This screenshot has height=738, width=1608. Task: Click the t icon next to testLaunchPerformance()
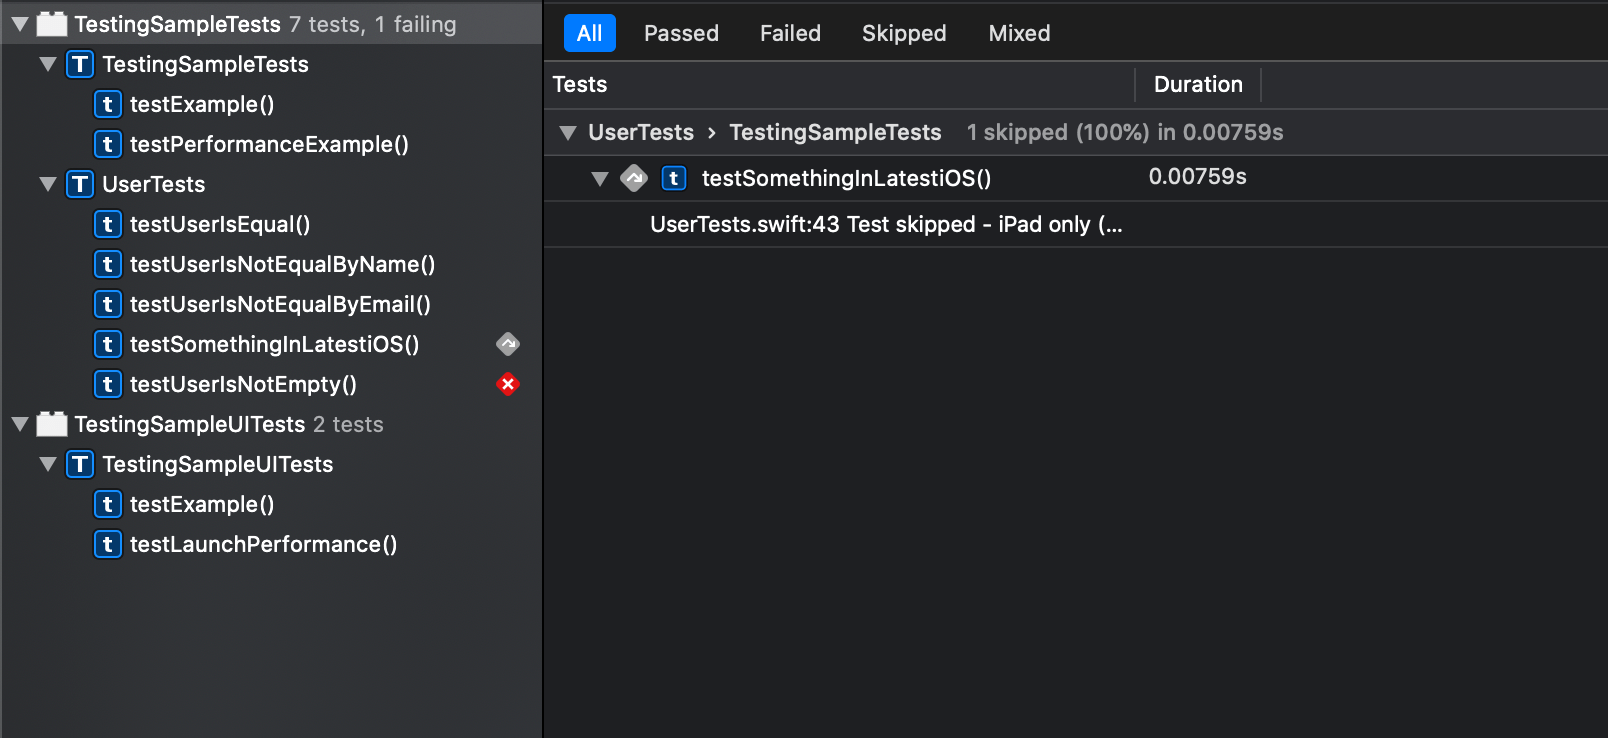point(108,544)
